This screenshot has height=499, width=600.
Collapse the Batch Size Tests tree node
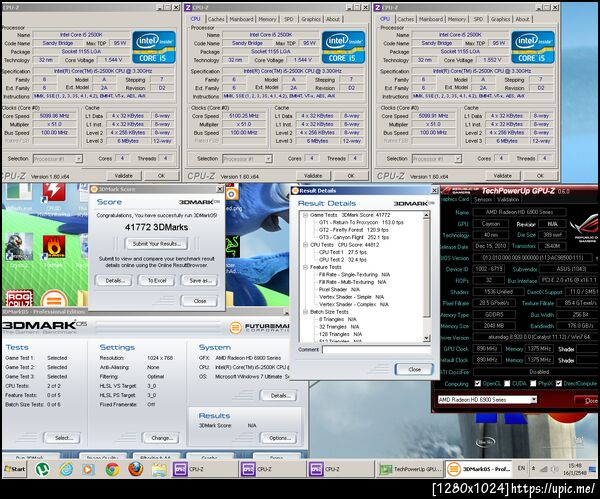coord(305,312)
